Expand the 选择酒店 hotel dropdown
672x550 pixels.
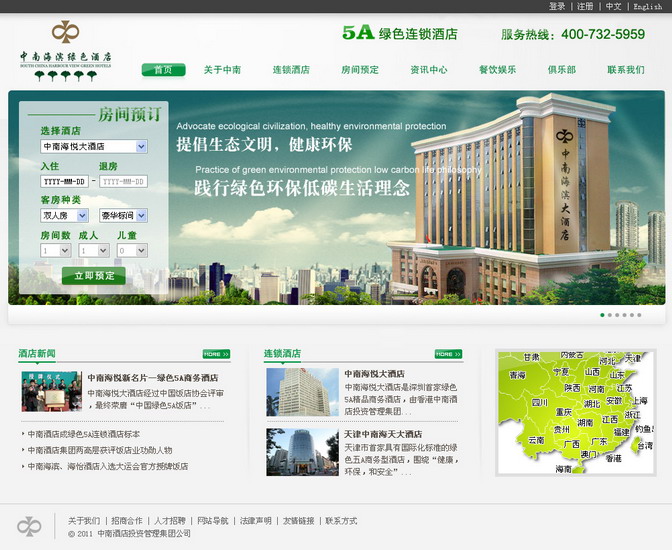pos(94,147)
